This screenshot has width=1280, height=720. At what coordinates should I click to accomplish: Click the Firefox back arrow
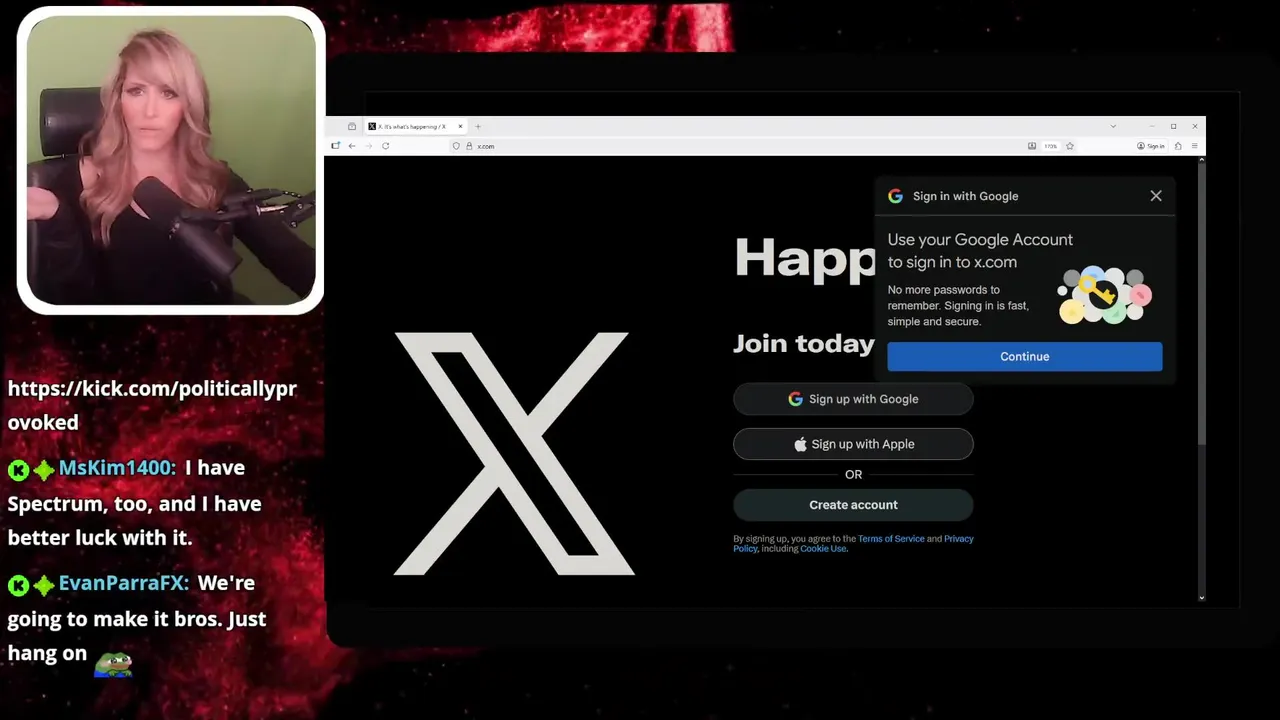click(352, 146)
